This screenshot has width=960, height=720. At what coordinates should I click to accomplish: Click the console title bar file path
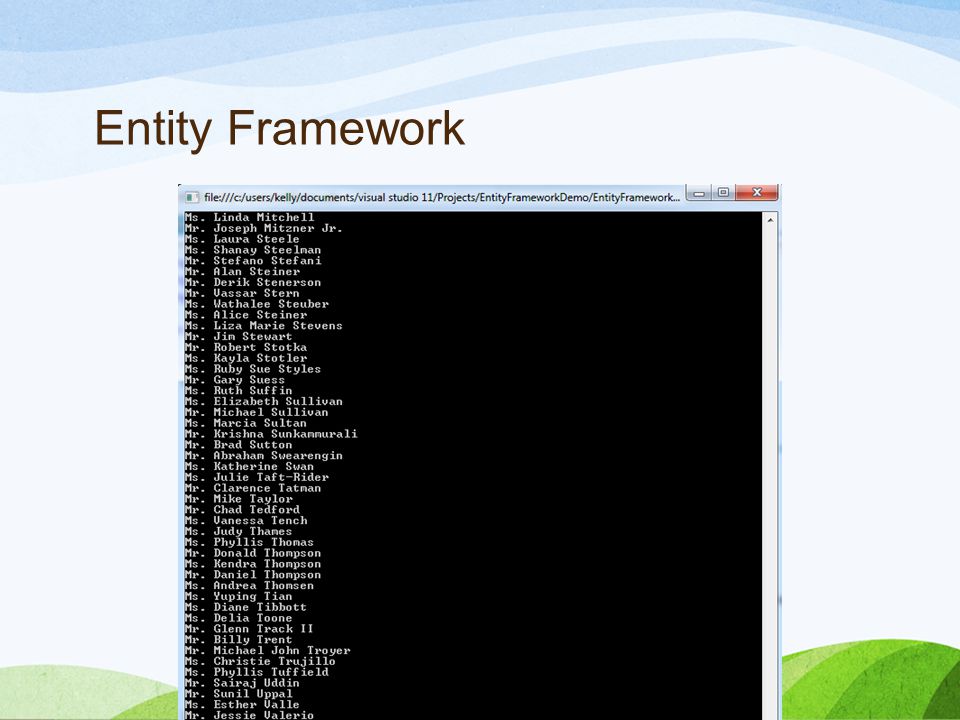coord(441,197)
